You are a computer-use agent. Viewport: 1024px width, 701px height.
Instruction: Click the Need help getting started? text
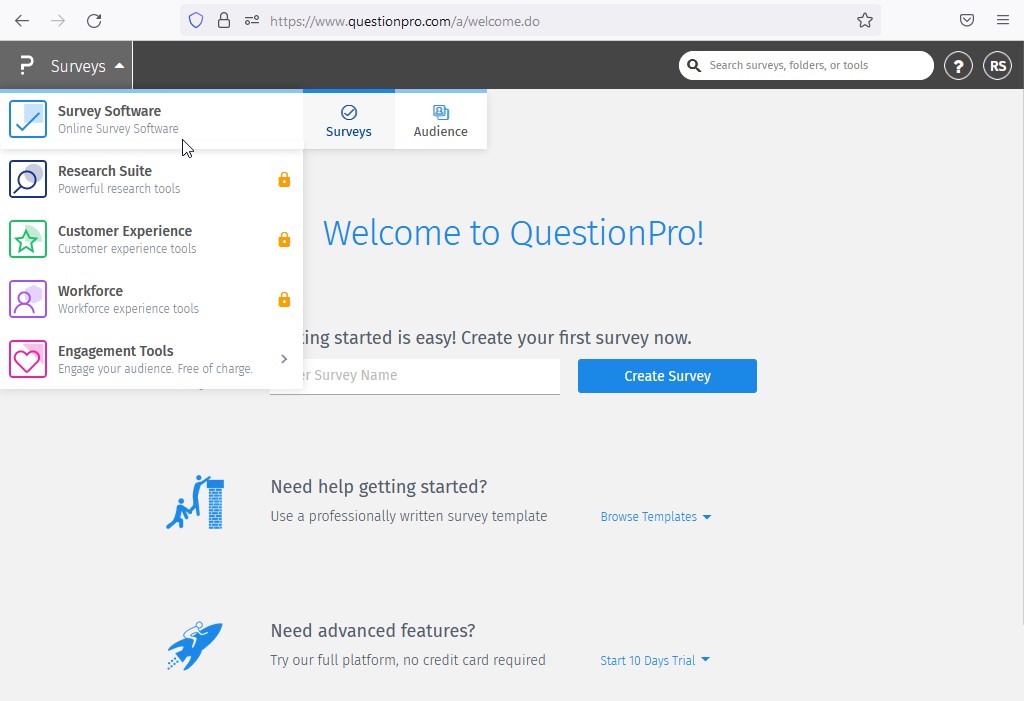pos(379,487)
